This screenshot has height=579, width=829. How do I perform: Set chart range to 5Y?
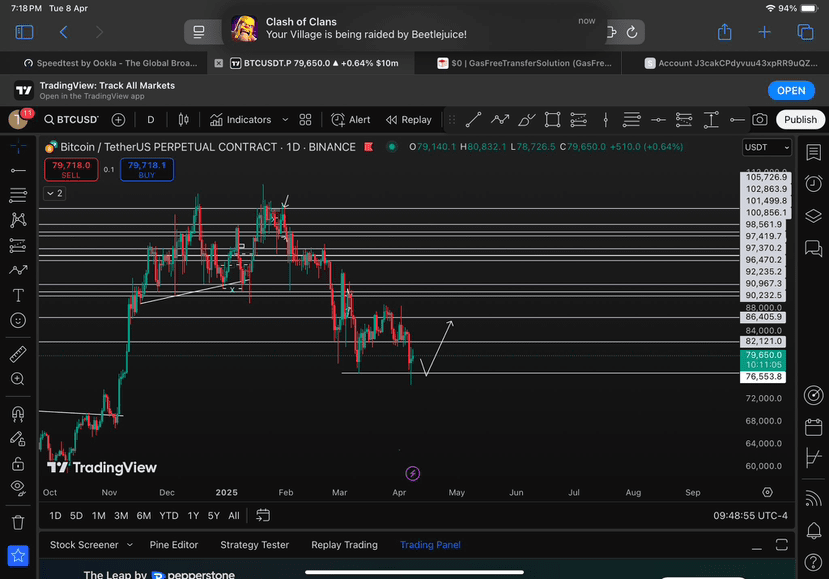coord(213,516)
